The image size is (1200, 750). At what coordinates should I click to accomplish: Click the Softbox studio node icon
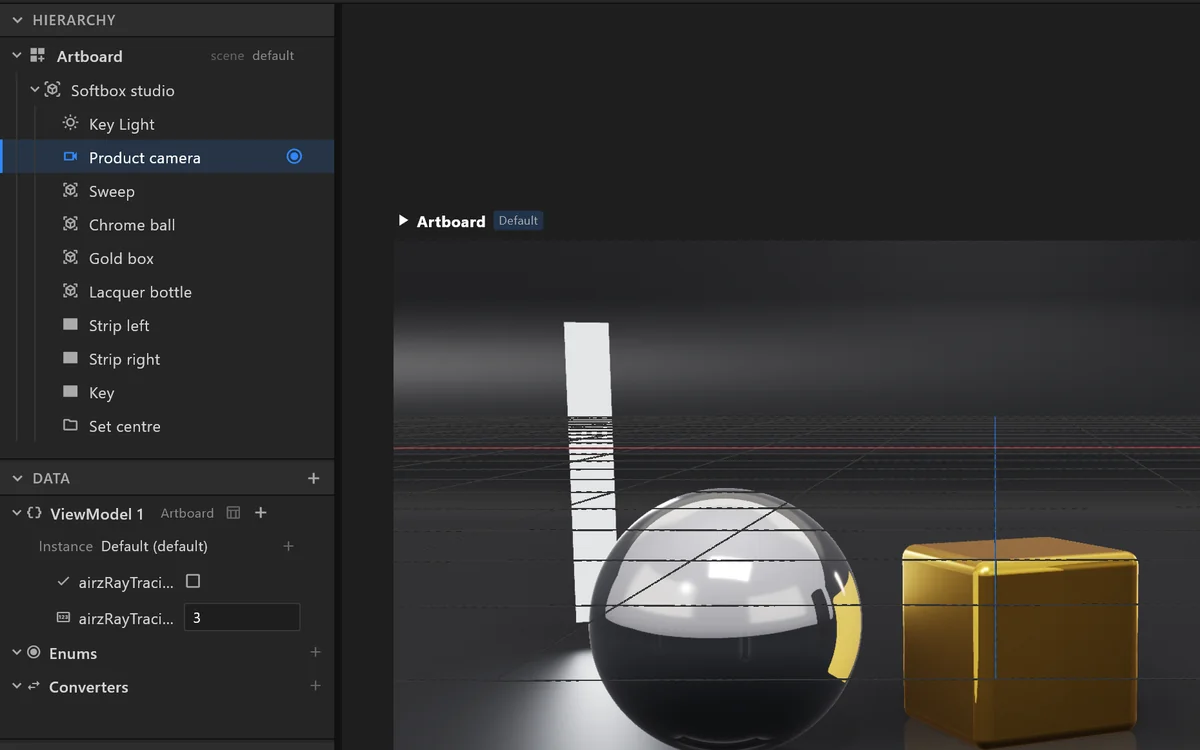tap(53, 90)
